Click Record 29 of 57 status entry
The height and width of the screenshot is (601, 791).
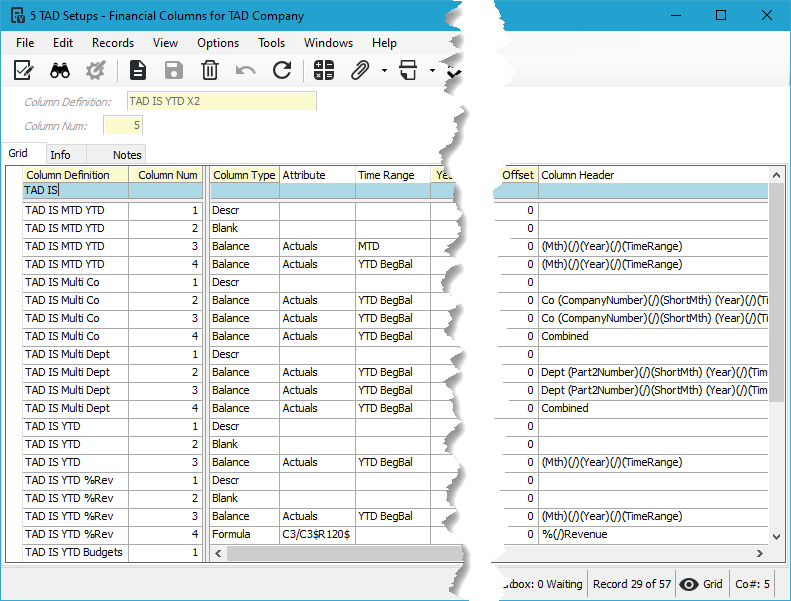click(x=632, y=584)
